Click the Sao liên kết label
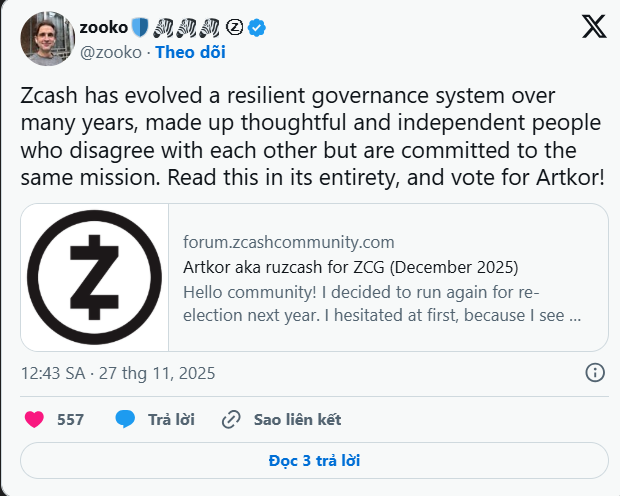Screen dimensions: 620x496 pos(297,419)
